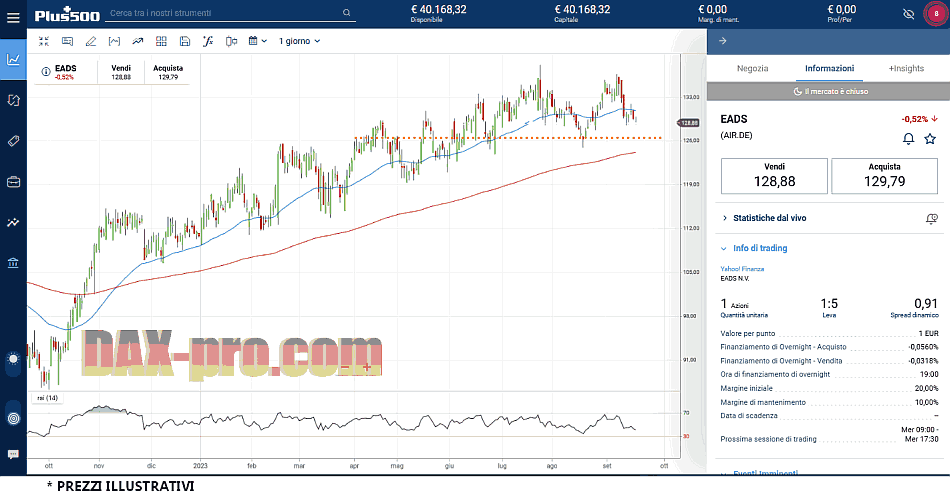Open the Yahoo! Finanza link
Image resolution: width=950 pixels, height=495 pixels.
tap(742, 269)
